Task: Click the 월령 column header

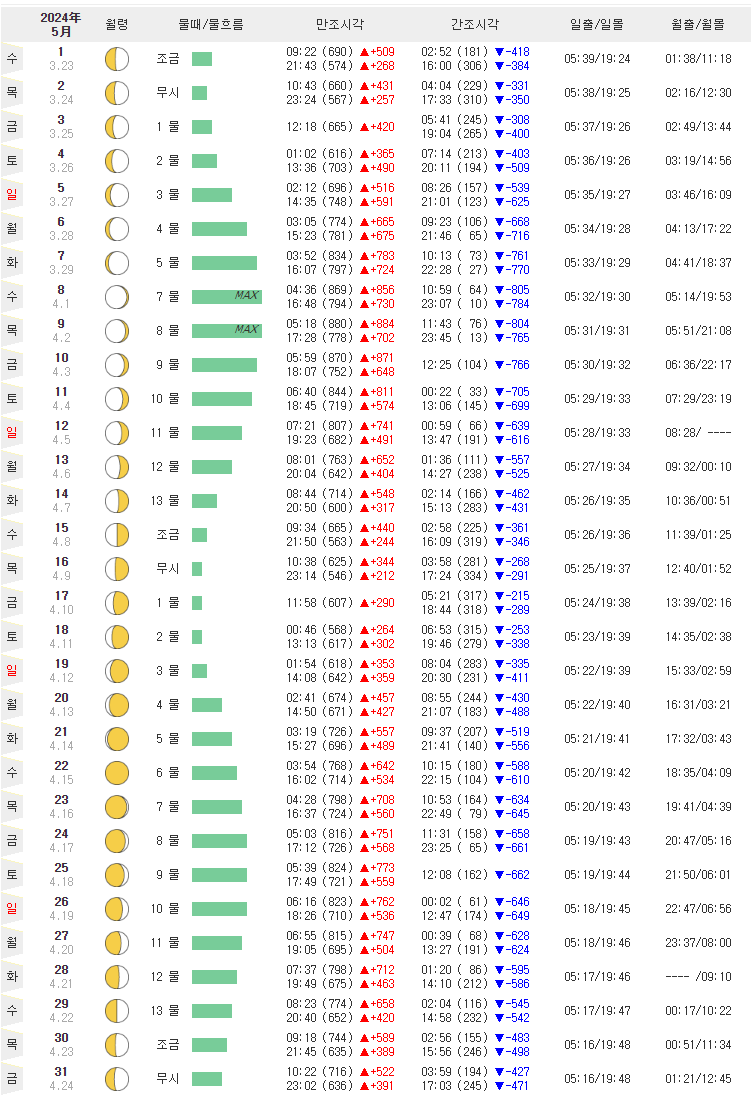Action: [x=117, y=24]
